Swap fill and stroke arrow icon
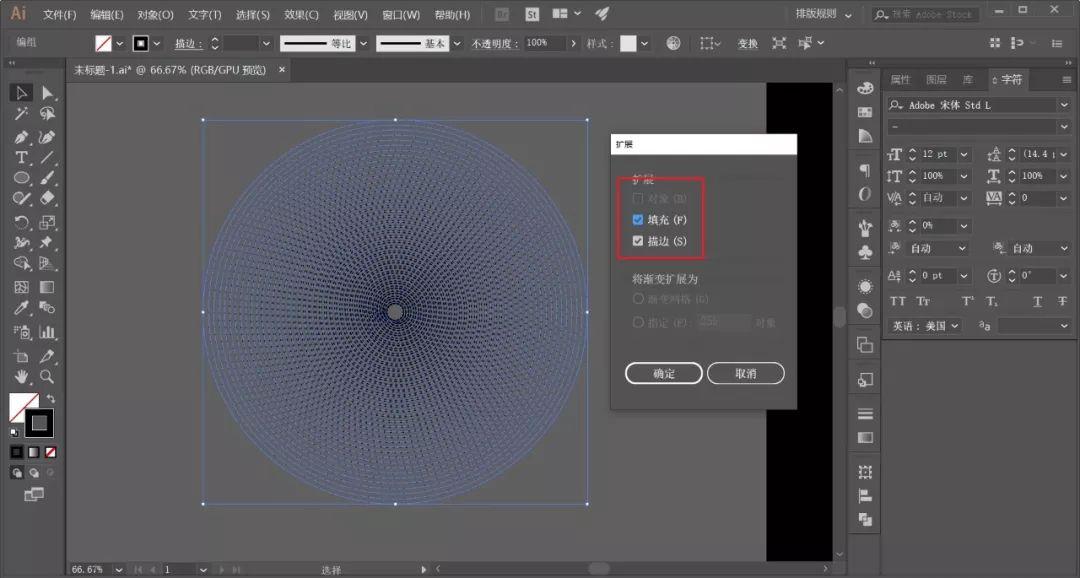1080x578 pixels. [50, 399]
